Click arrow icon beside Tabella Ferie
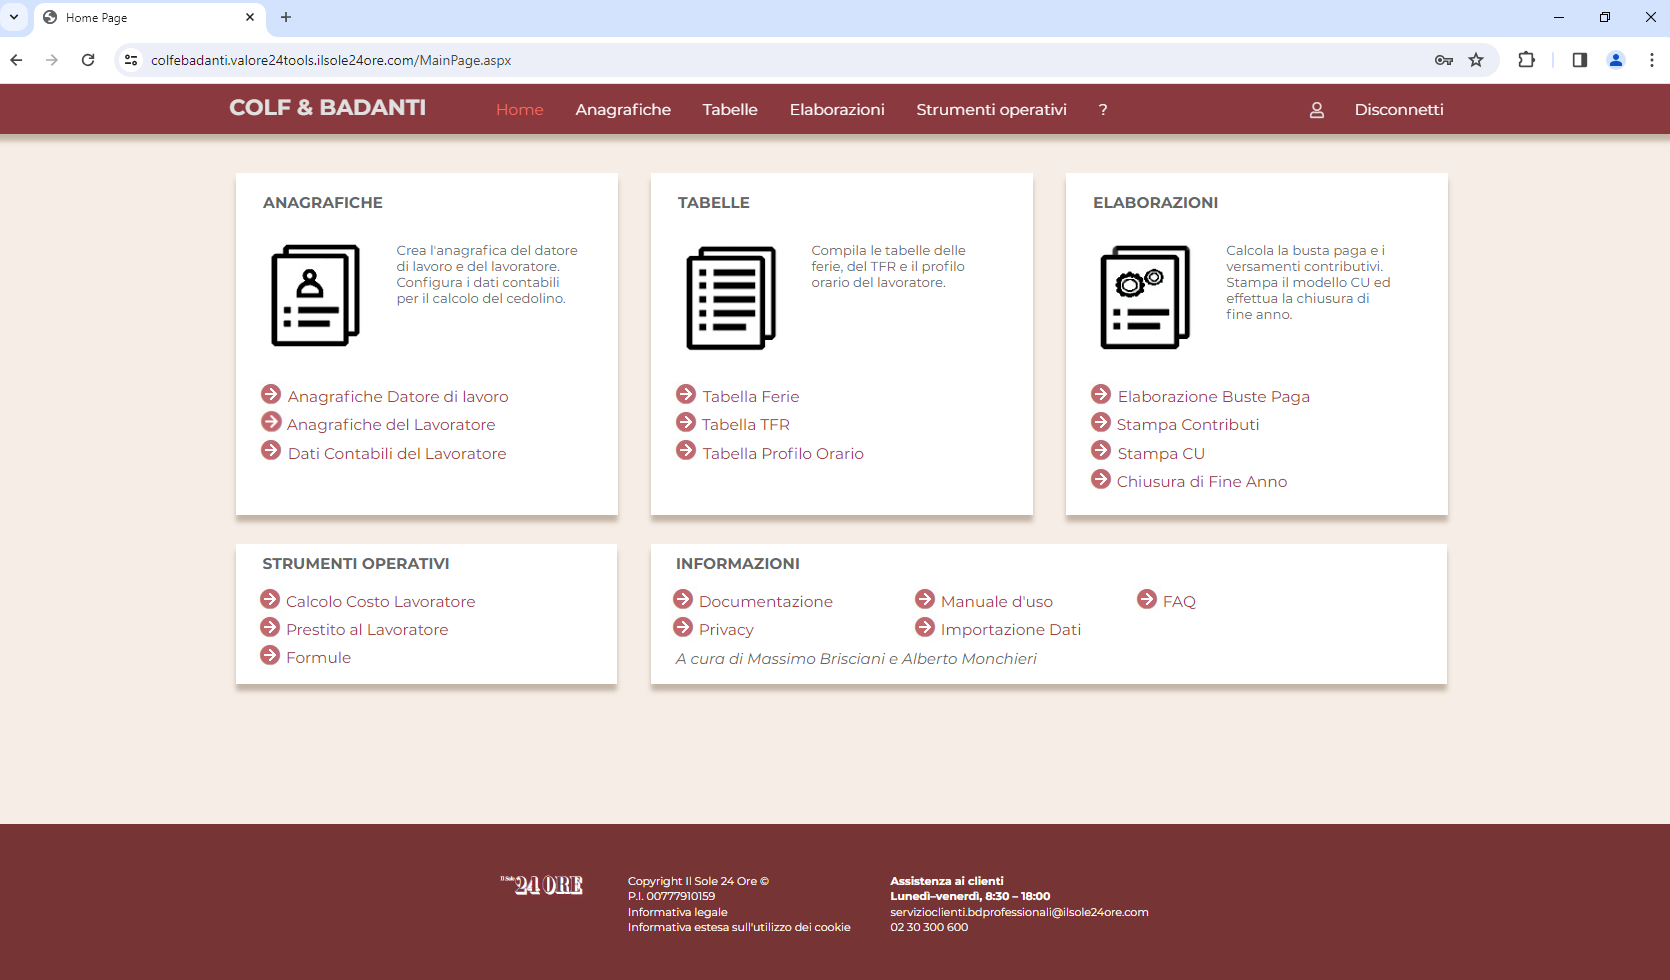 [x=686, y=394]
